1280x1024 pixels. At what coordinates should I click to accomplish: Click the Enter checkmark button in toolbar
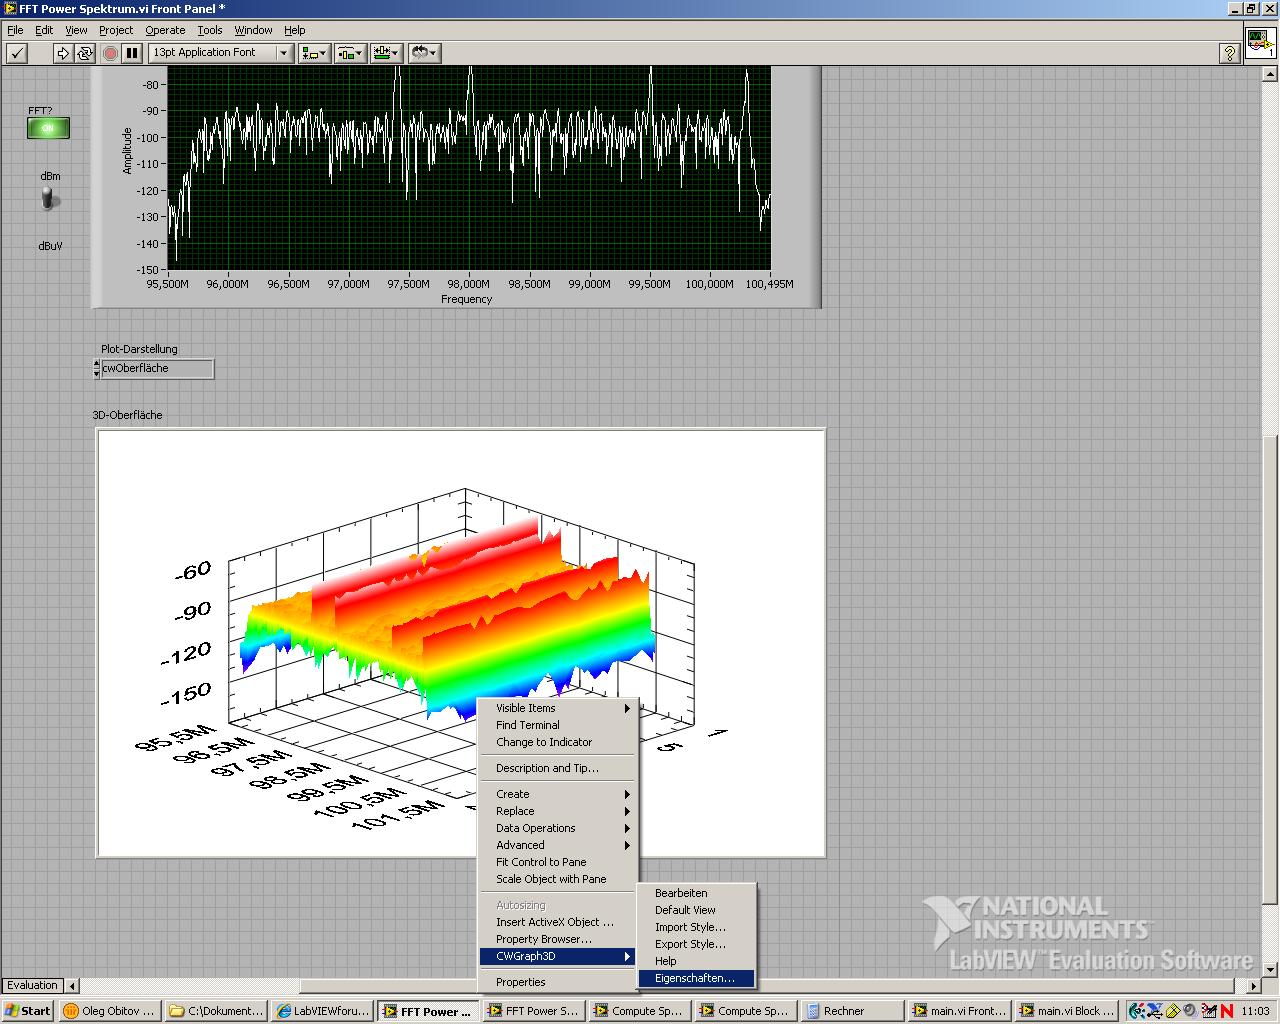click(x=17, y=53)
